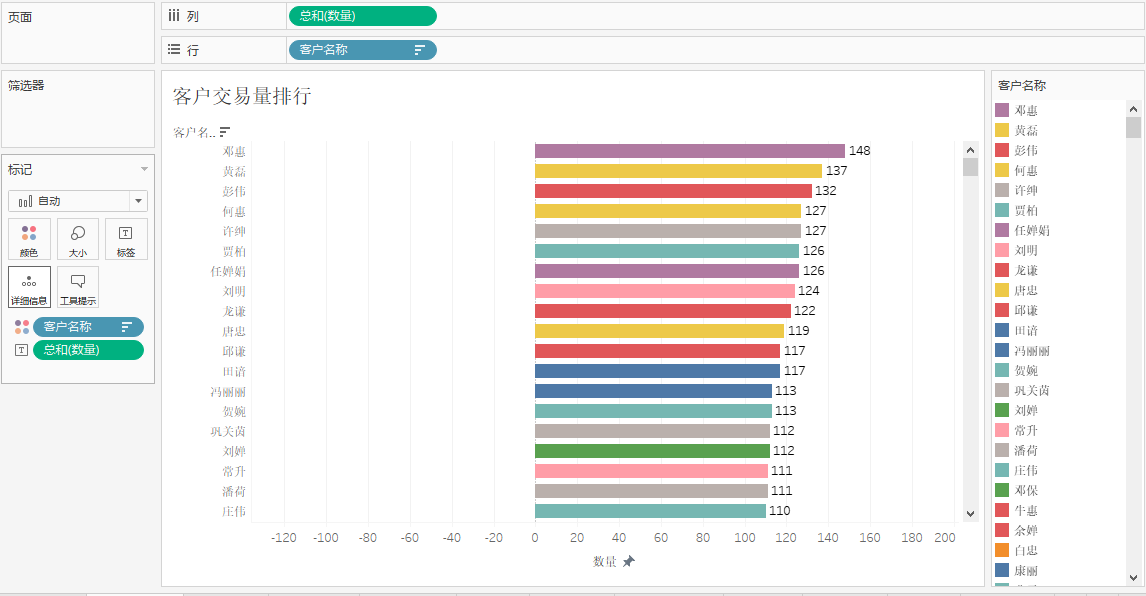Select the 客户名称 pill on rows shelf
This screenshot has height=596, width=1146.
click(362, 49)
